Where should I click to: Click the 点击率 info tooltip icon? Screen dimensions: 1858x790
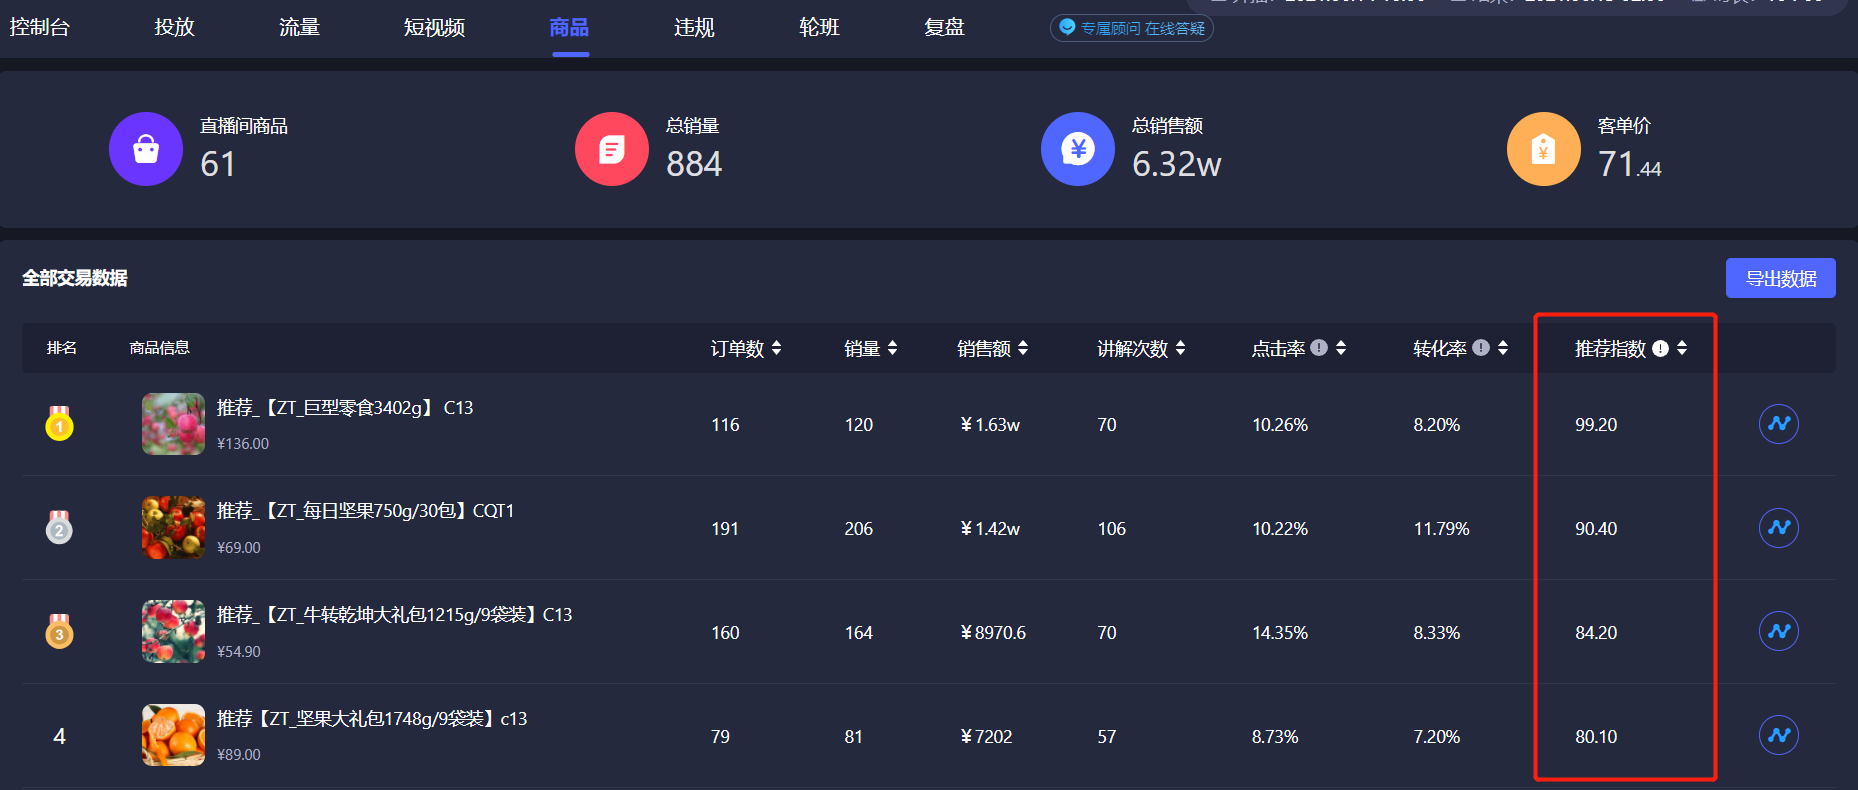1319,348
